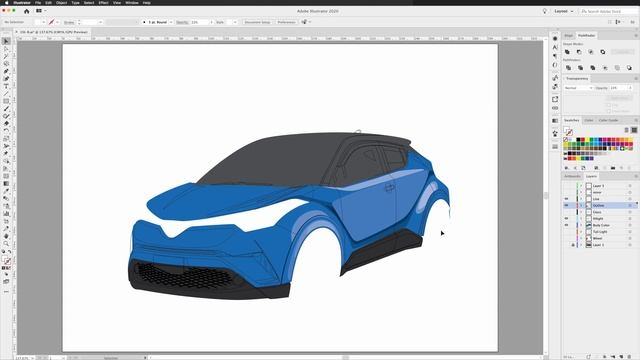Select the Paintbrush tool
The height and width of the screenshot is (360, 640).
[6, 109]
